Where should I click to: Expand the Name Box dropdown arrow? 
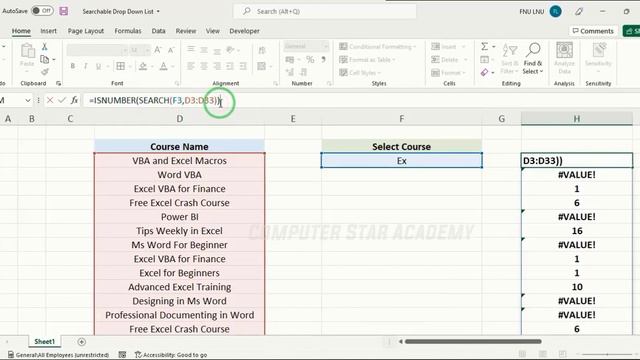(x=27, y=100)
